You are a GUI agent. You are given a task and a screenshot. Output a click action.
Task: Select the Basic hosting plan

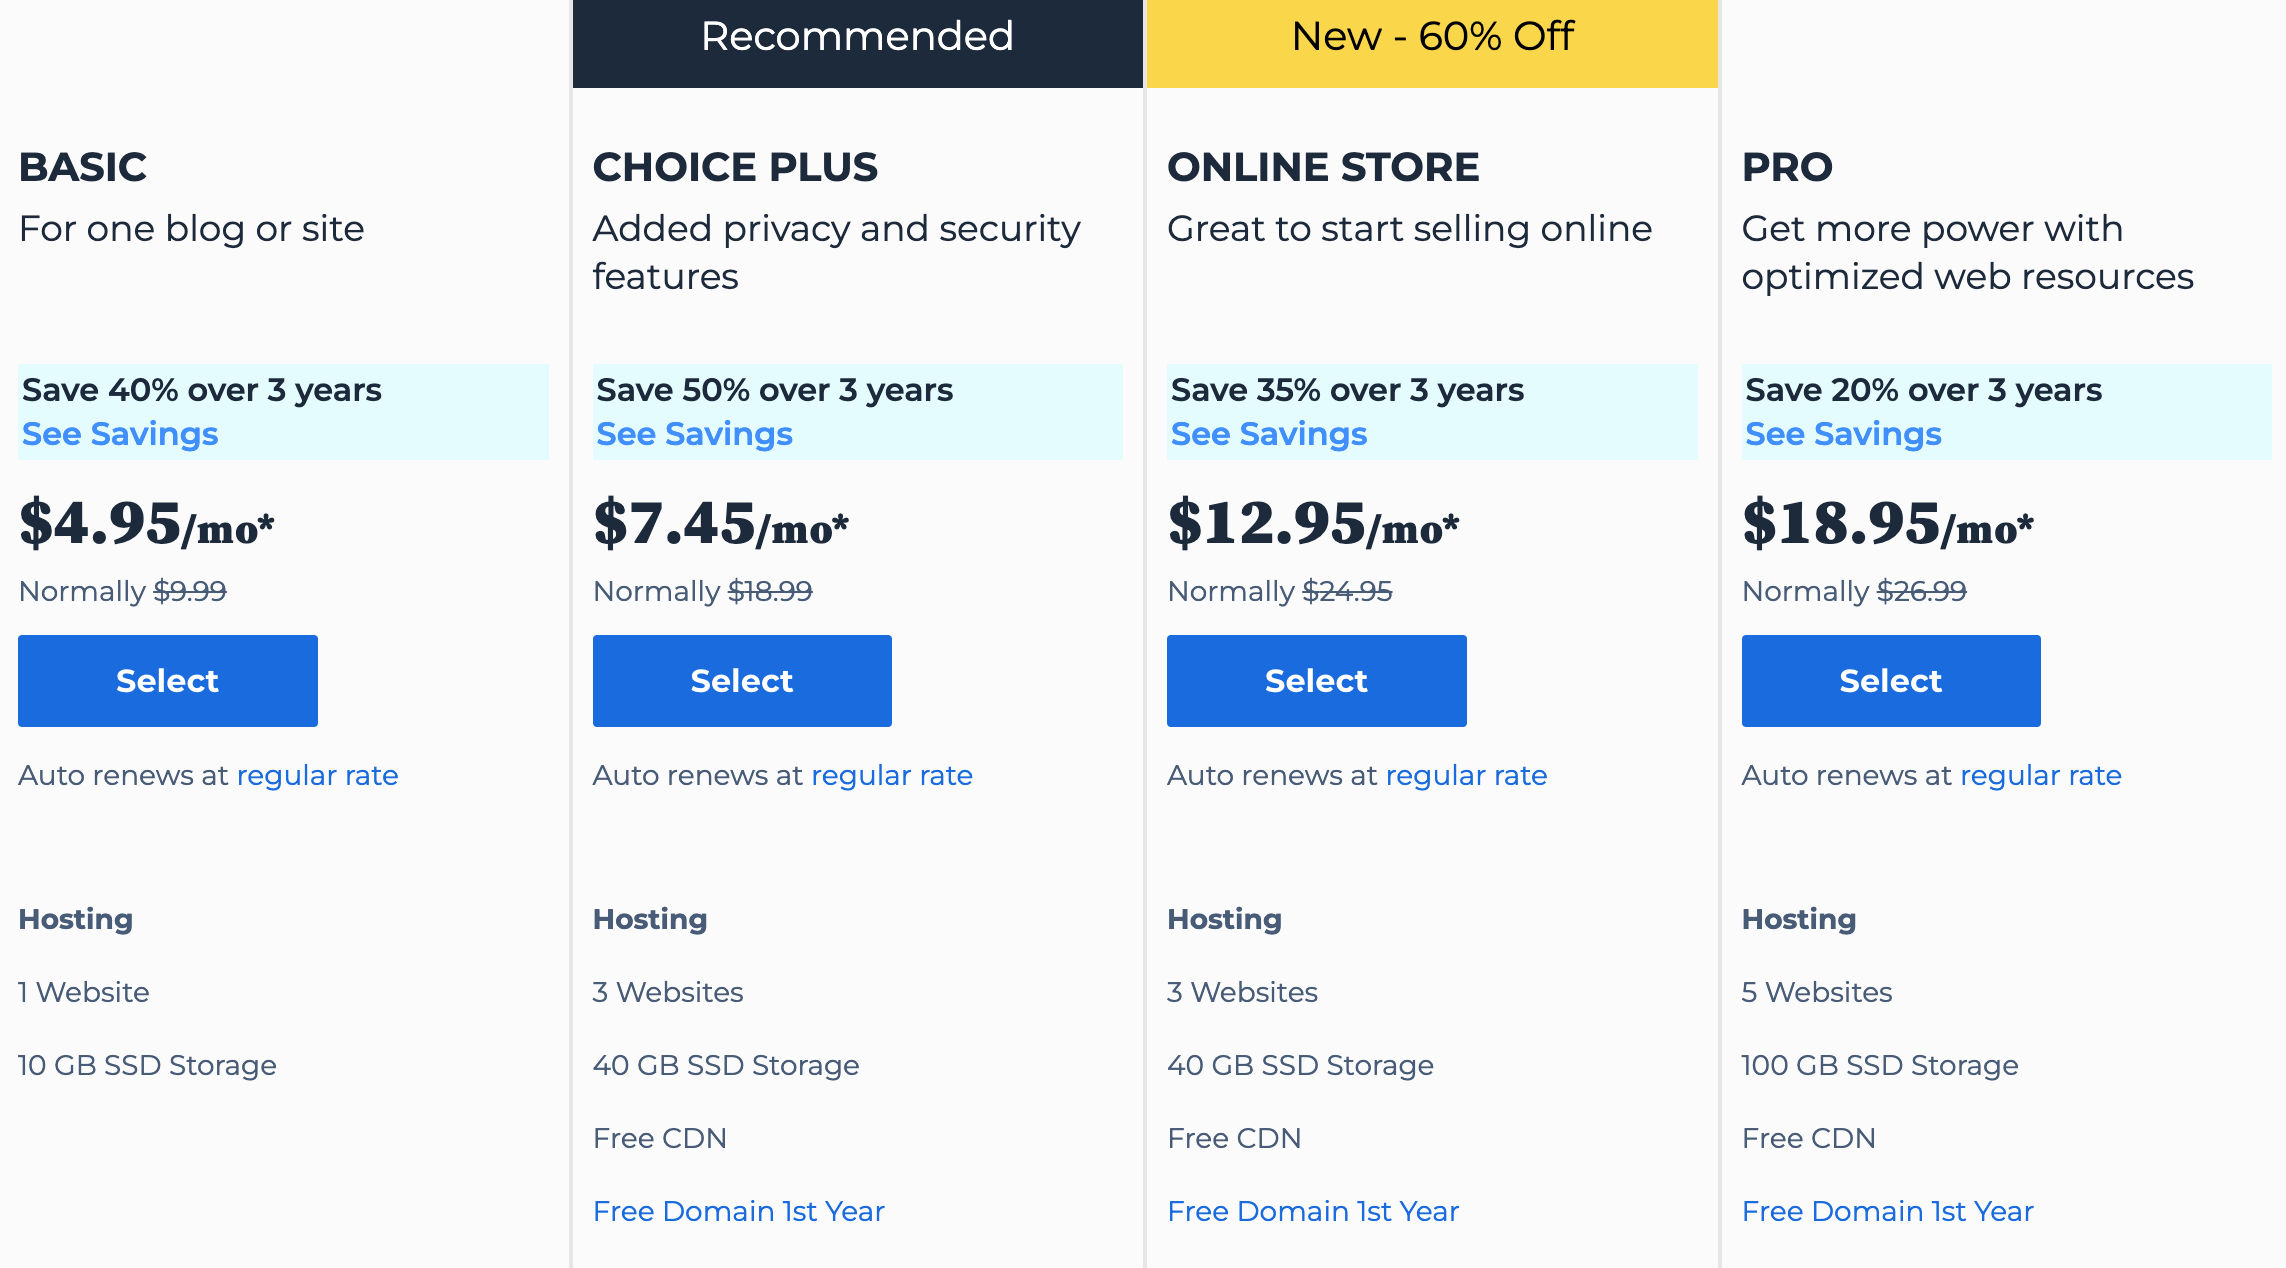pos(168,681)
